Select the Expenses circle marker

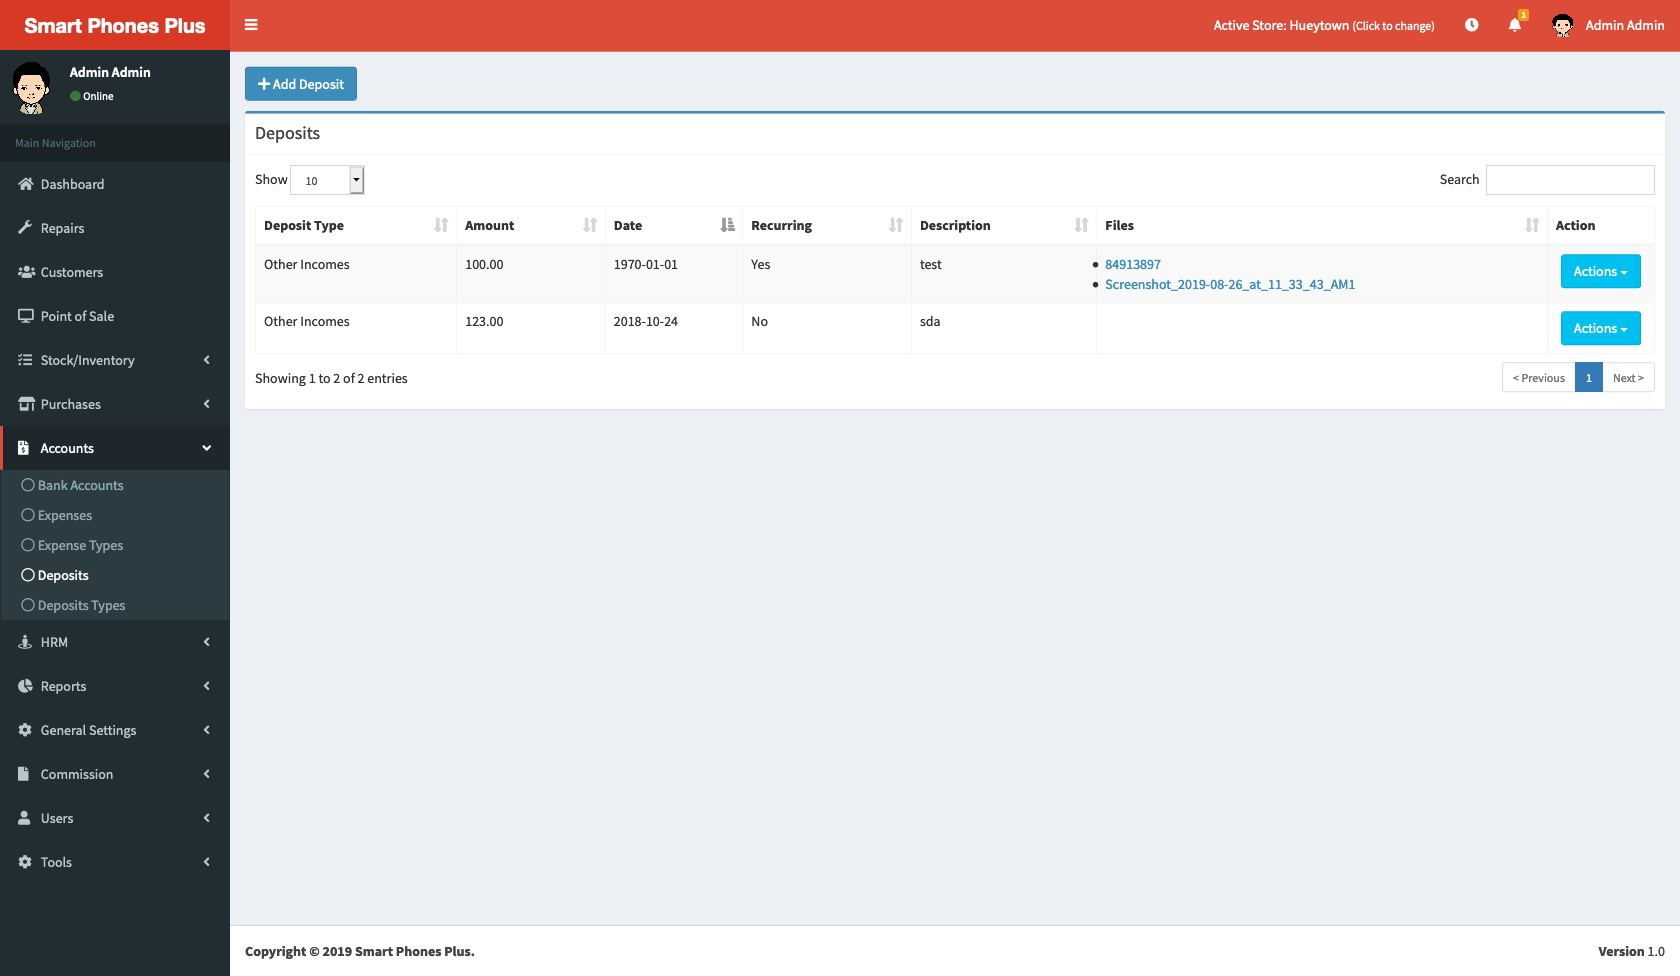pos(28,515)
